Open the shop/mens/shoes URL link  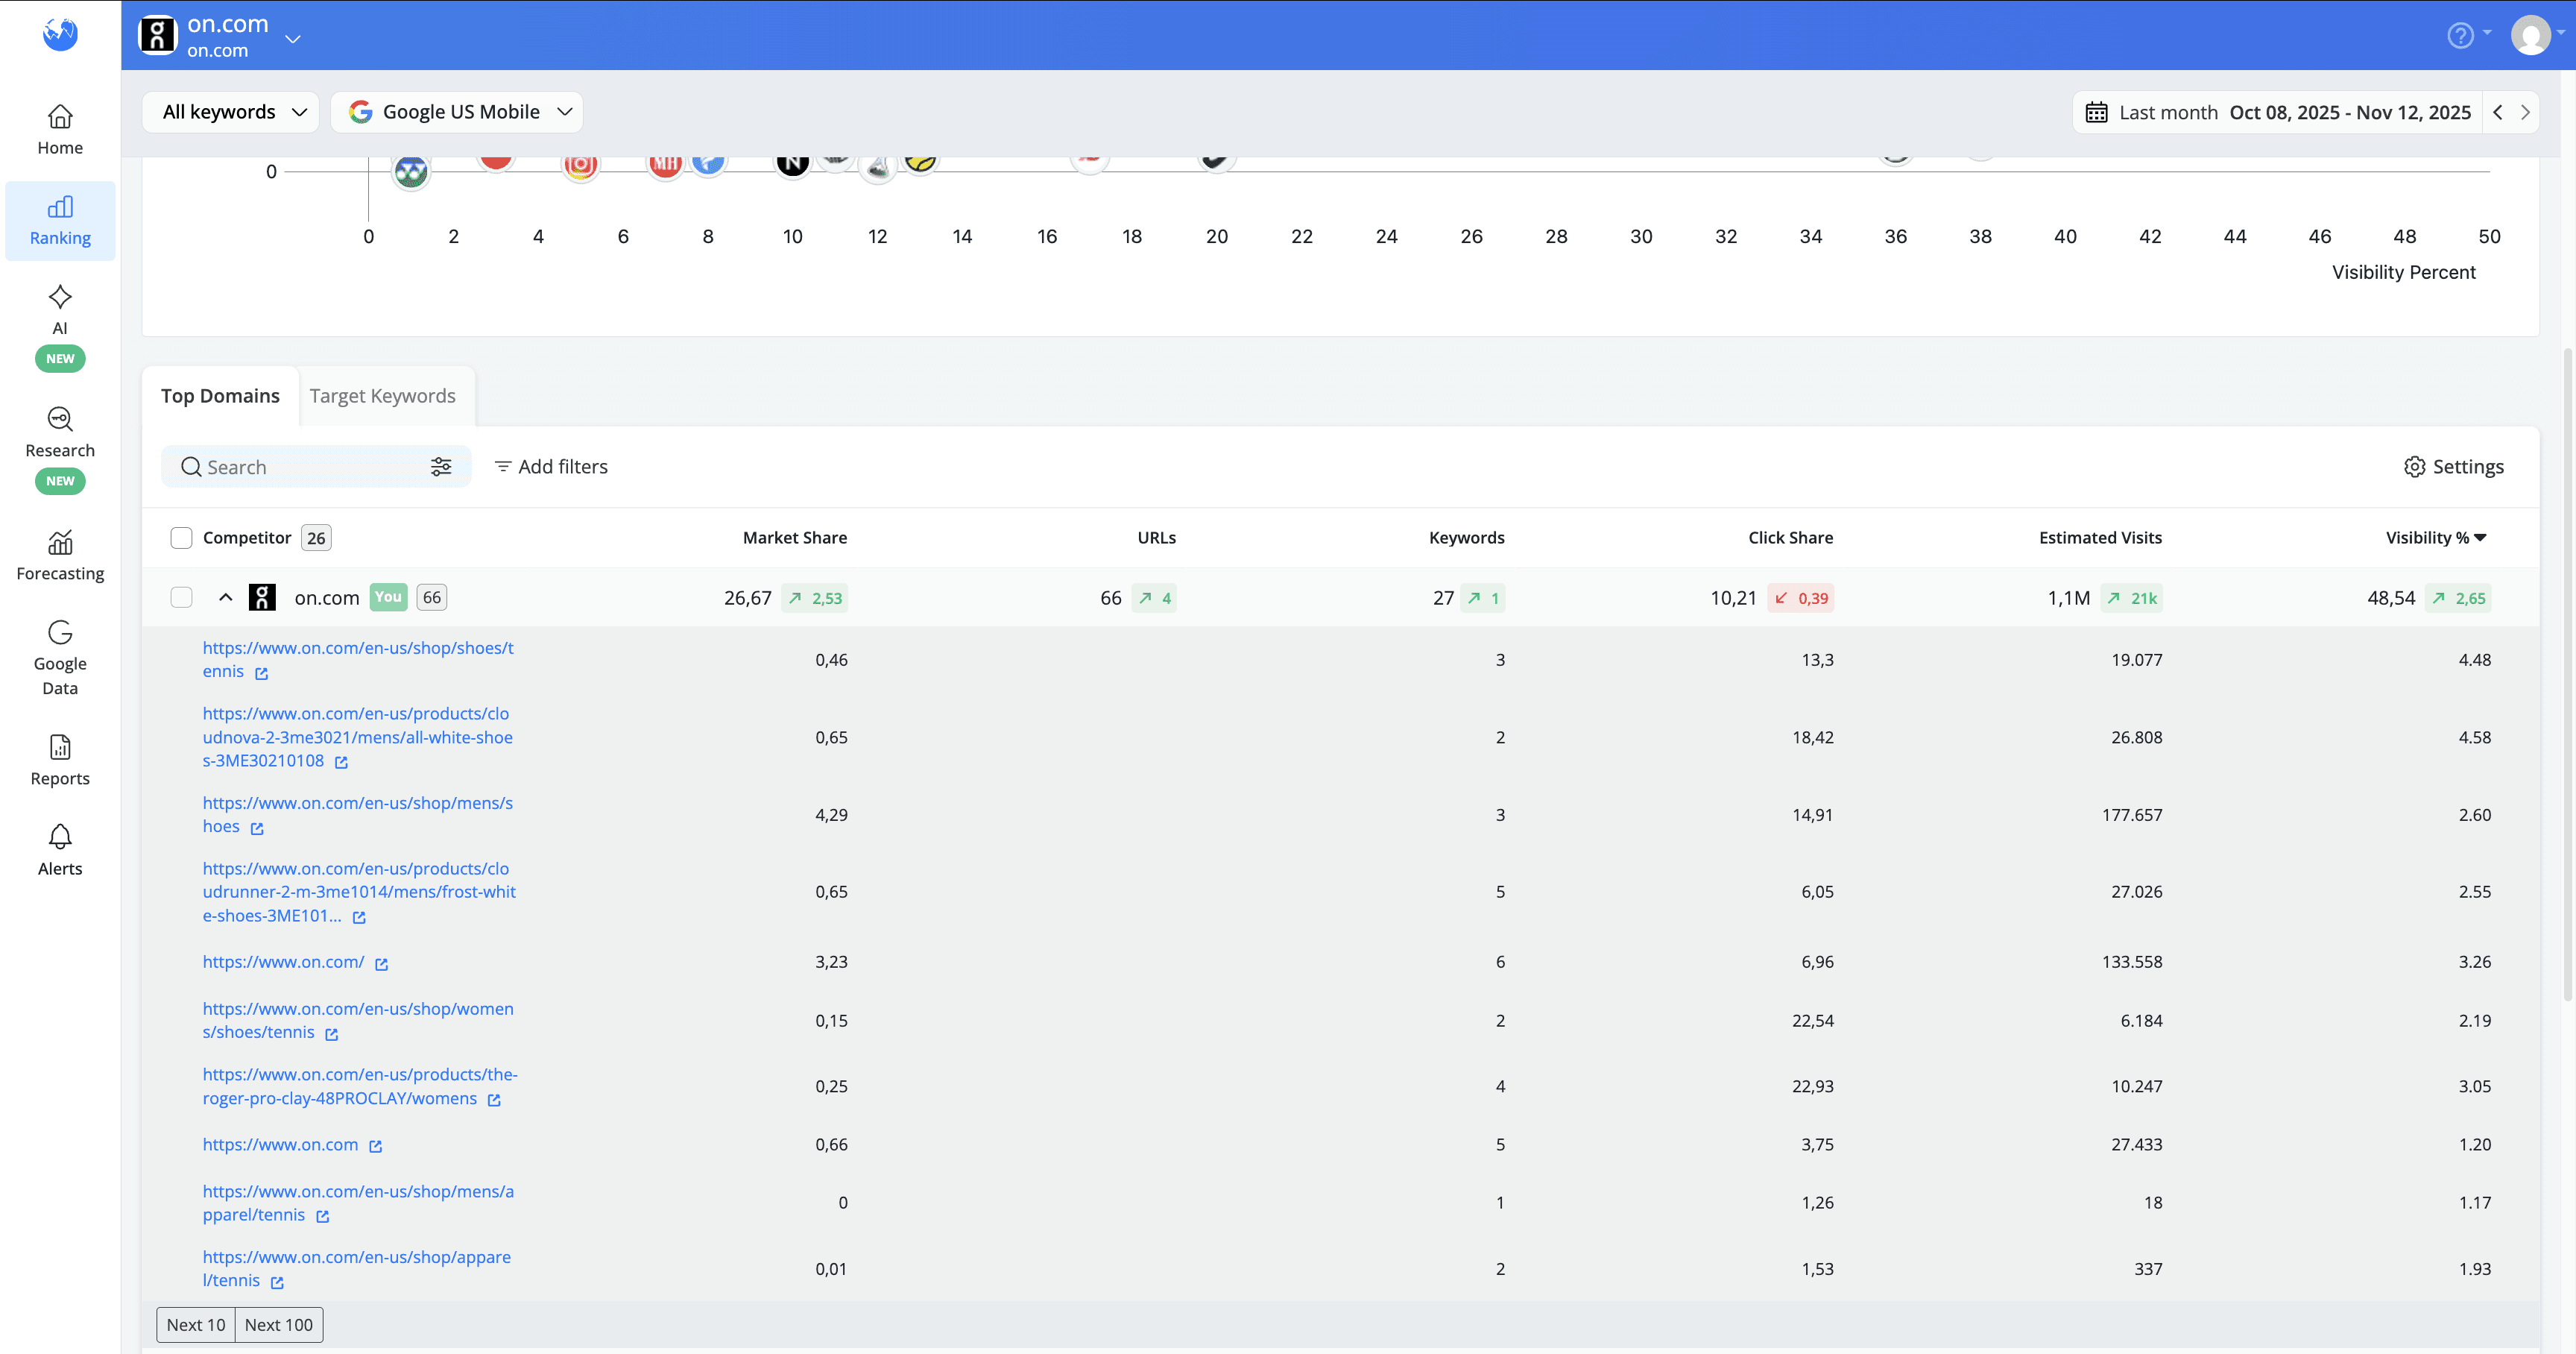coord(357,815)
